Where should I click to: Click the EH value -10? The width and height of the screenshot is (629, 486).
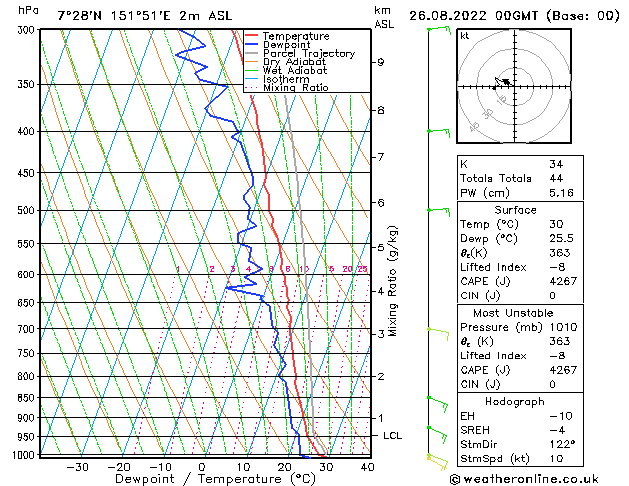561,416
